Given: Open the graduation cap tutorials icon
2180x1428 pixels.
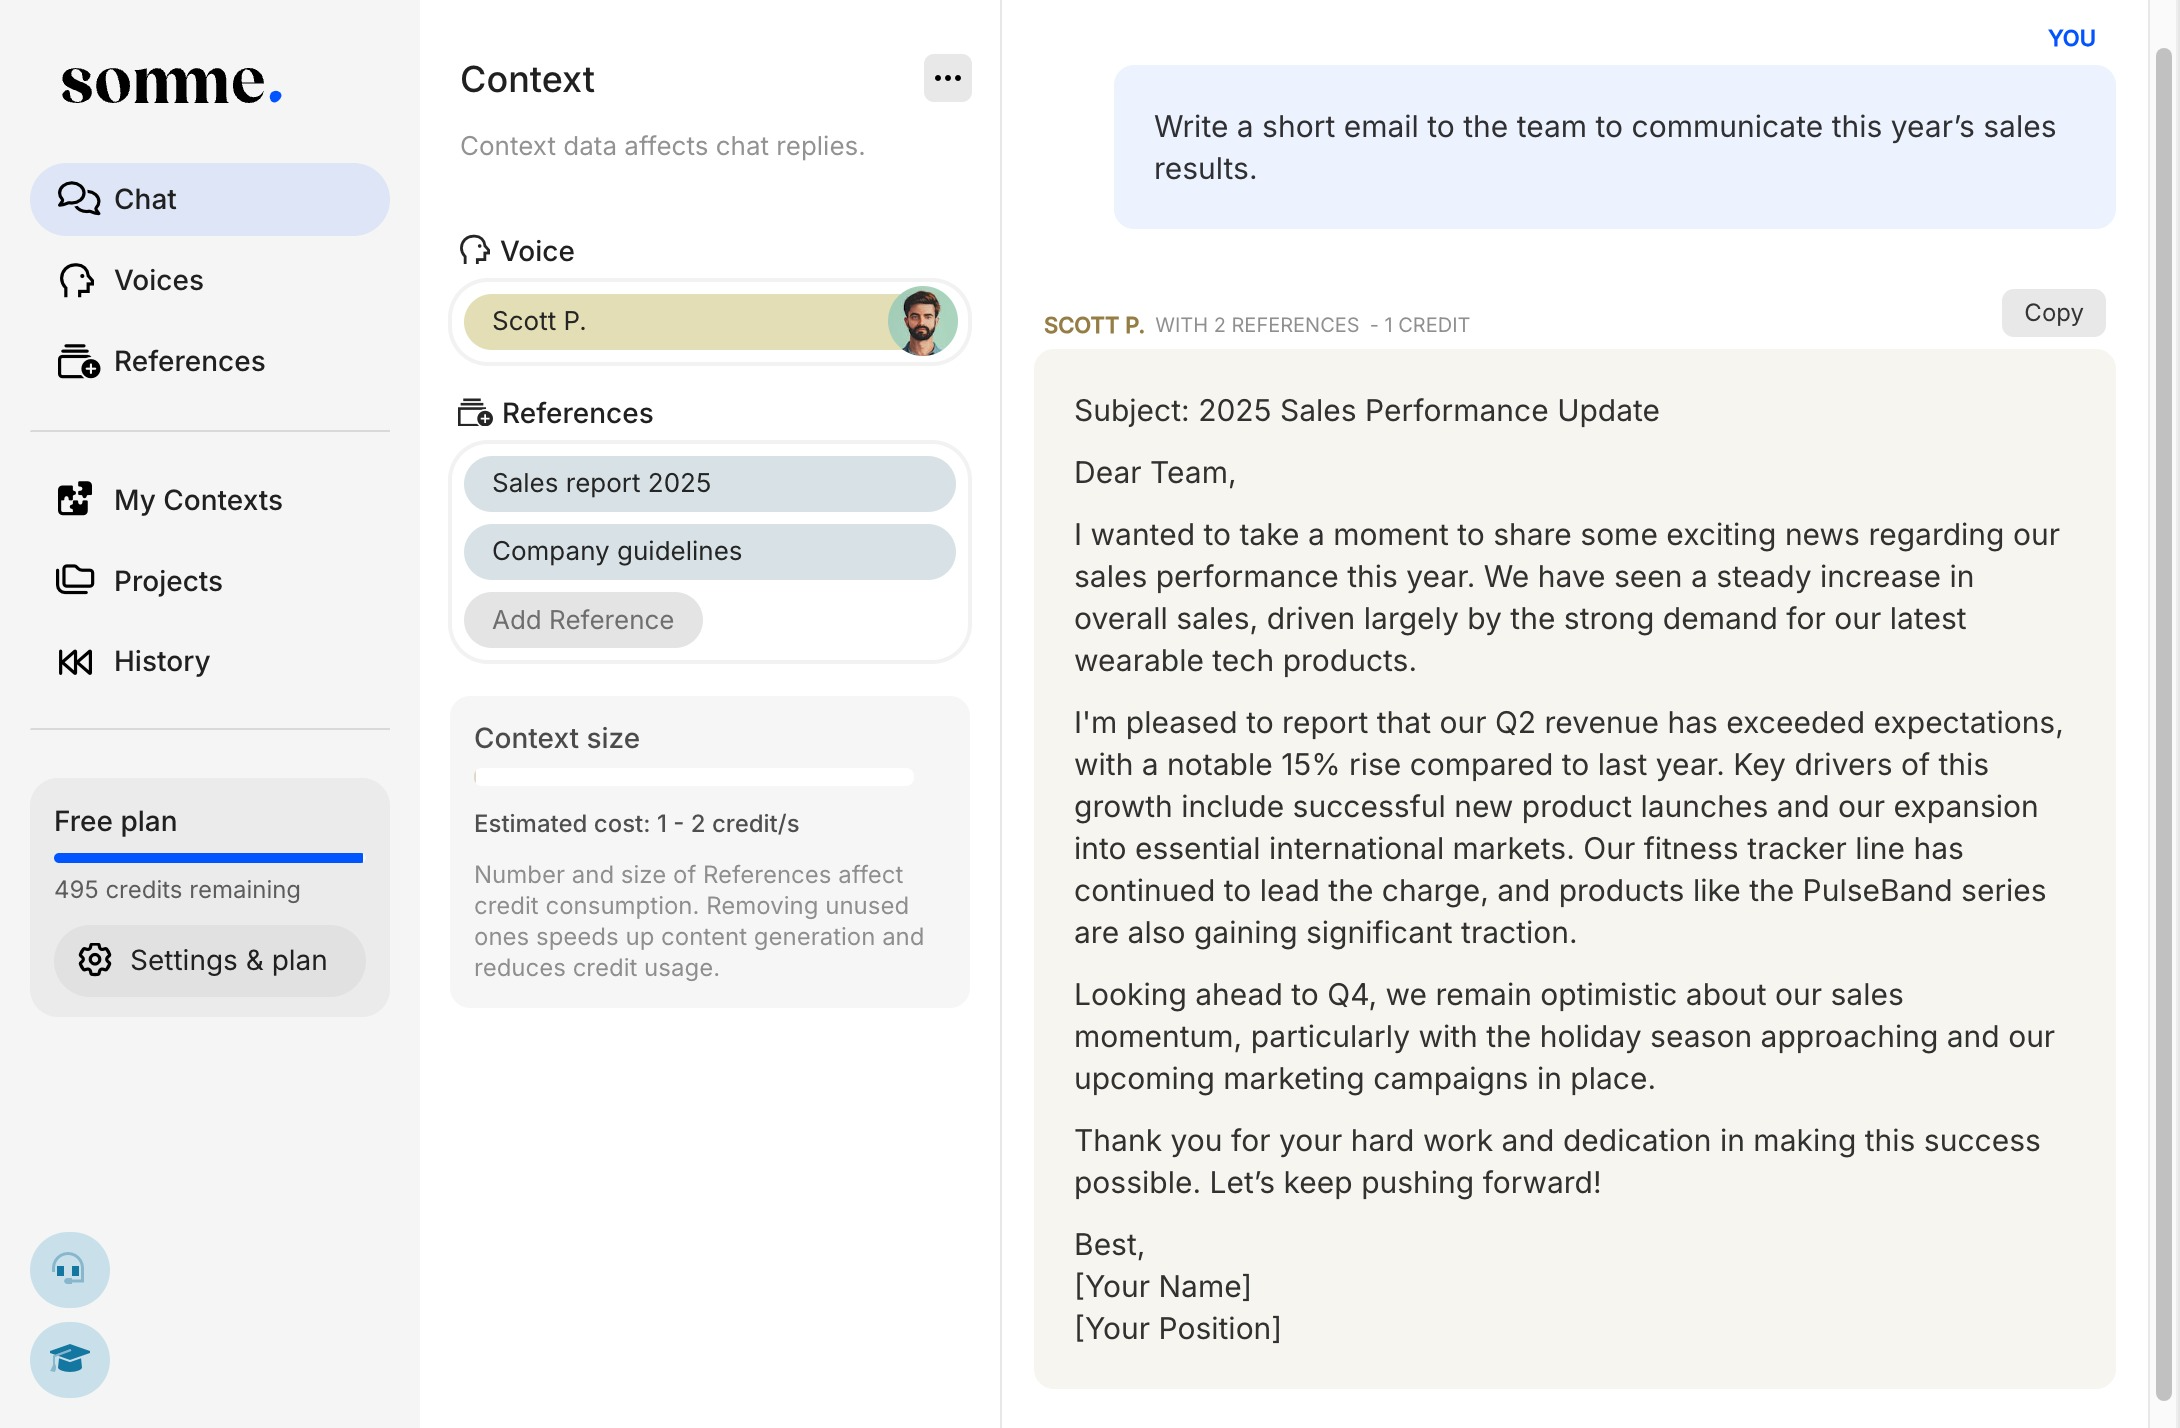Looking at the screenshot, I should 69,1359.
